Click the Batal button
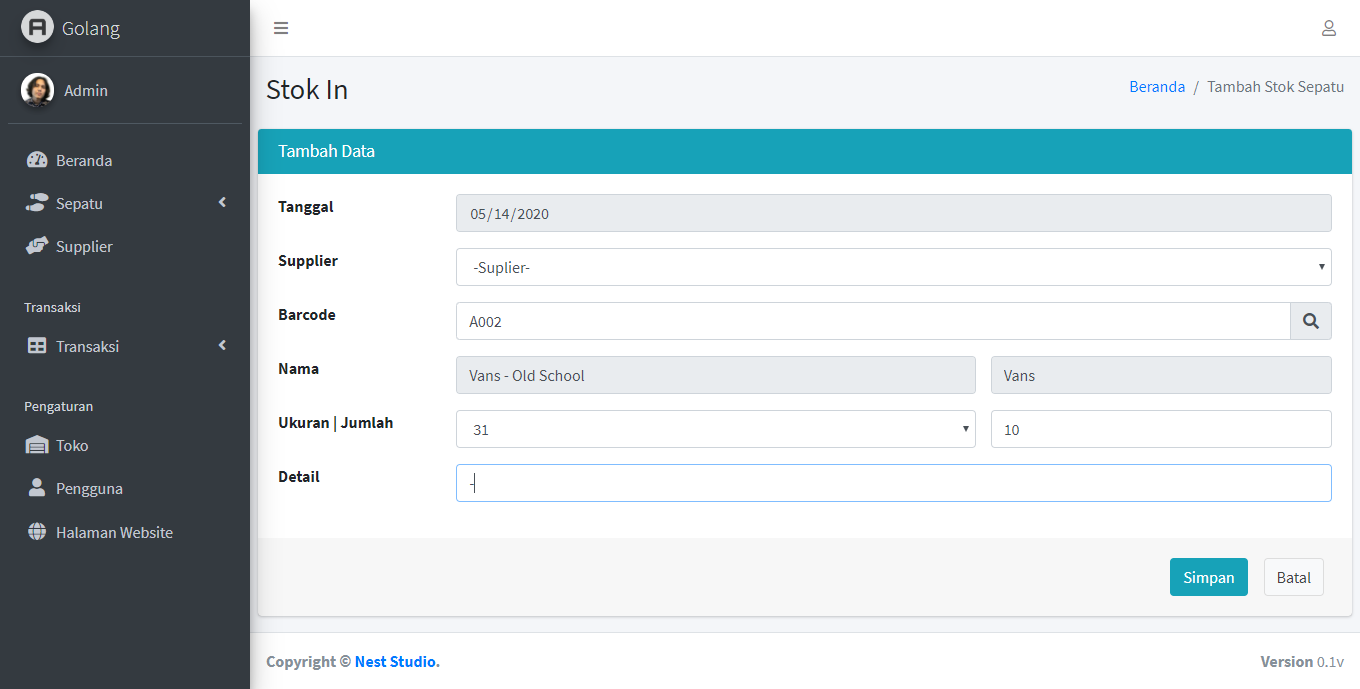 pyautogui.click(x=1293, y=577)
